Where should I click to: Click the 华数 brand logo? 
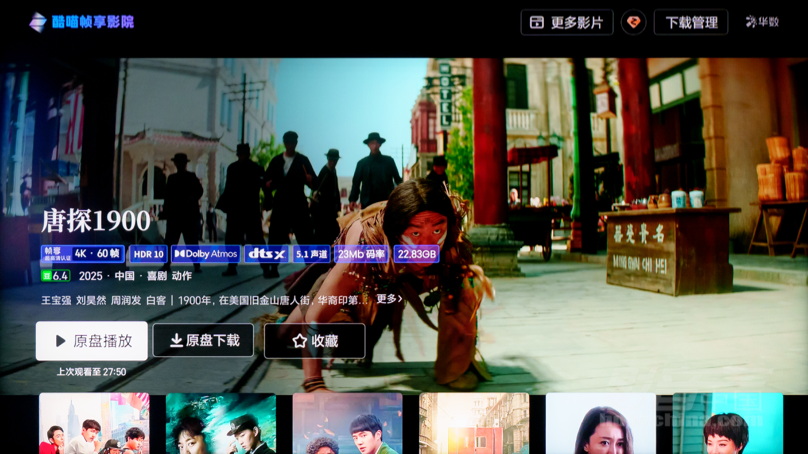tap(762, 22)
